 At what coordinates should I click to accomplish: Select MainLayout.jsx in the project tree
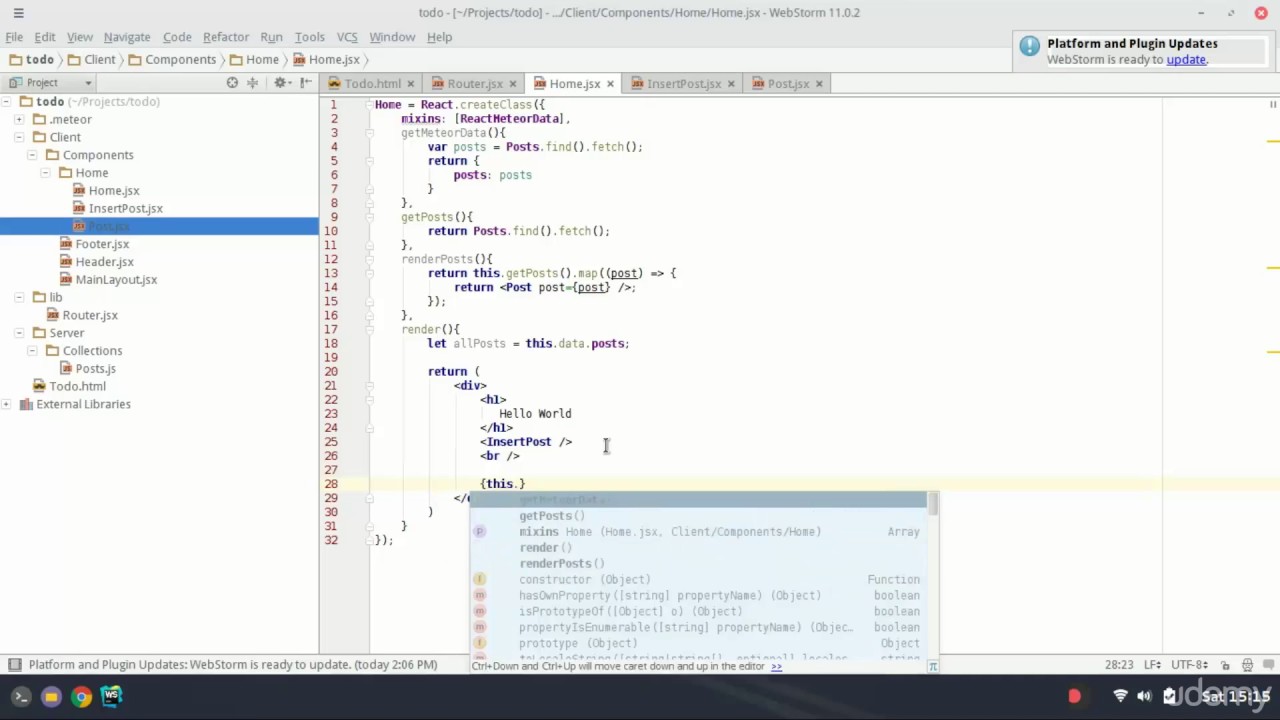[116, 280]
